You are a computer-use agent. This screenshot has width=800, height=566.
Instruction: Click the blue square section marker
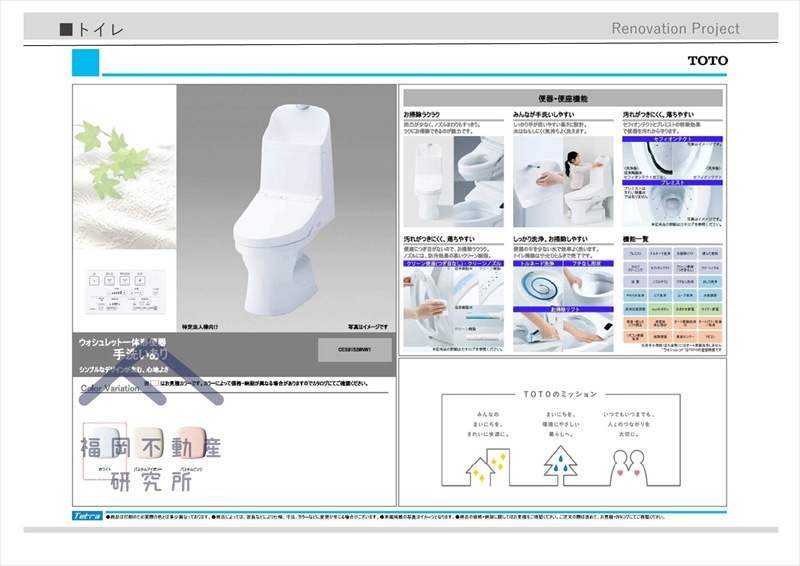coord(85,63)
